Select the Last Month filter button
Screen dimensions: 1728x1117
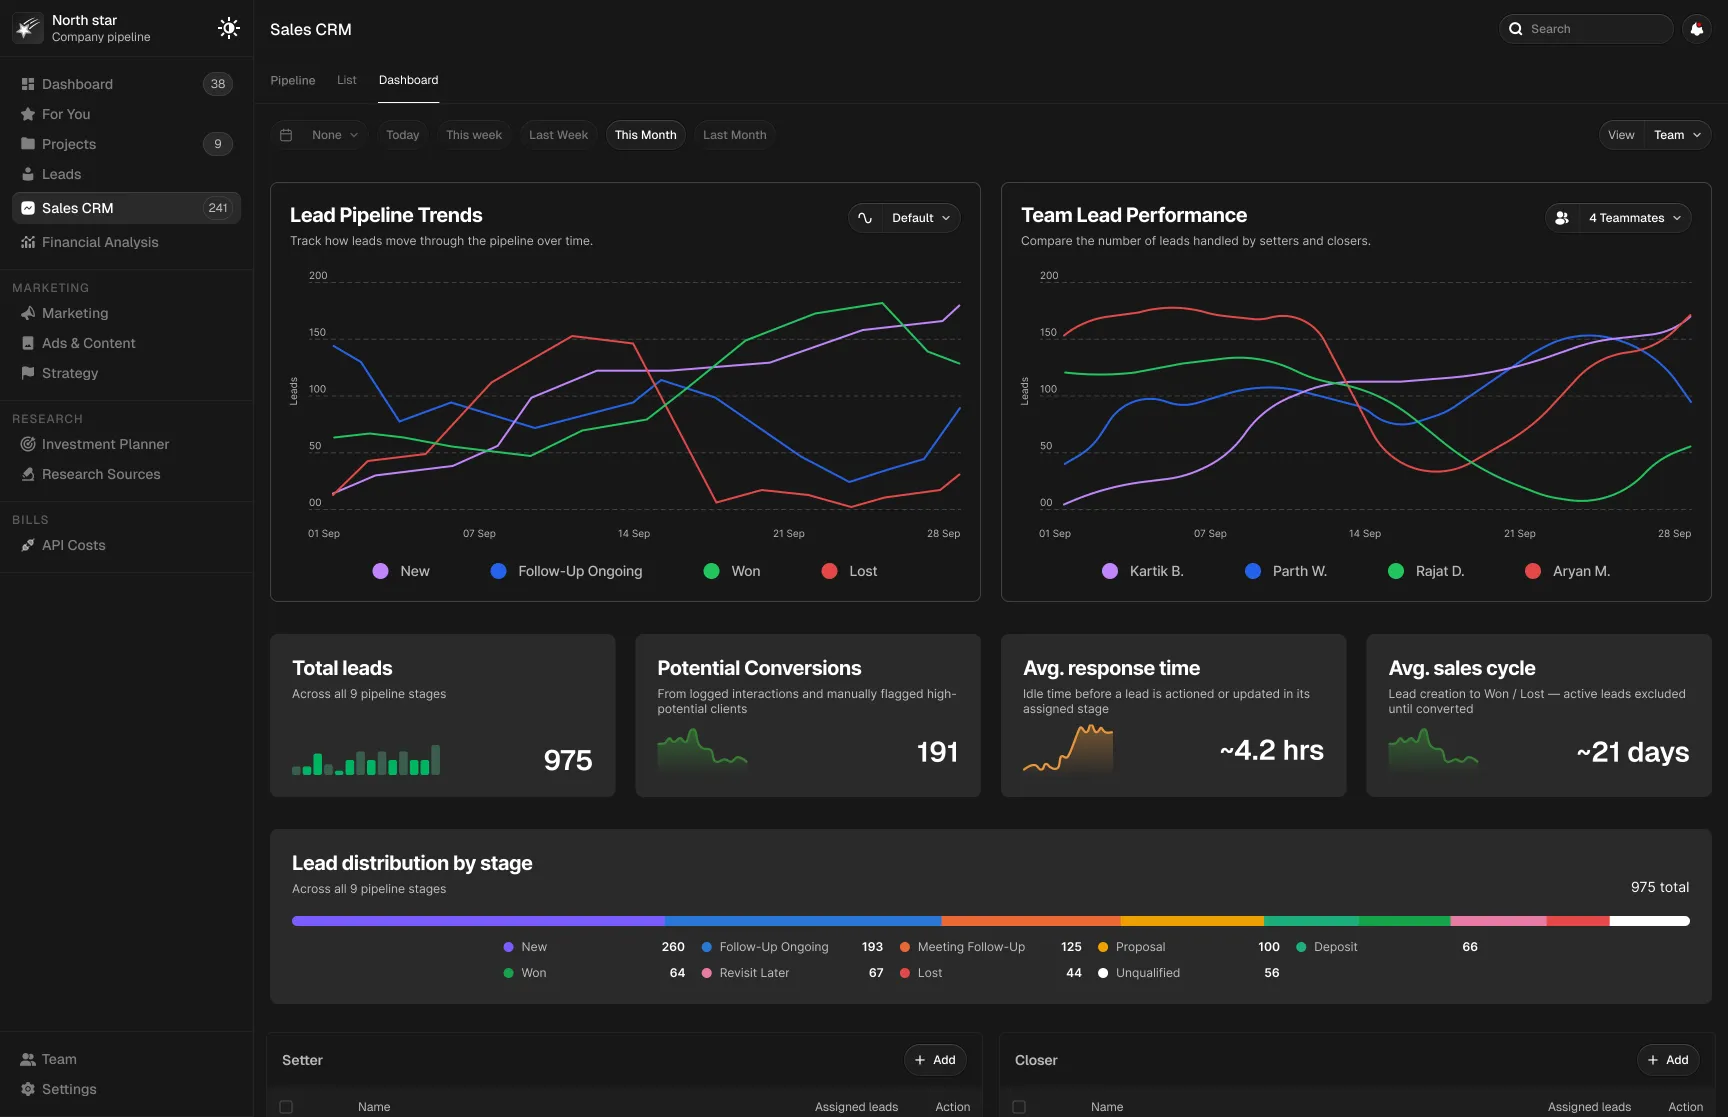[x=735, y=135]
